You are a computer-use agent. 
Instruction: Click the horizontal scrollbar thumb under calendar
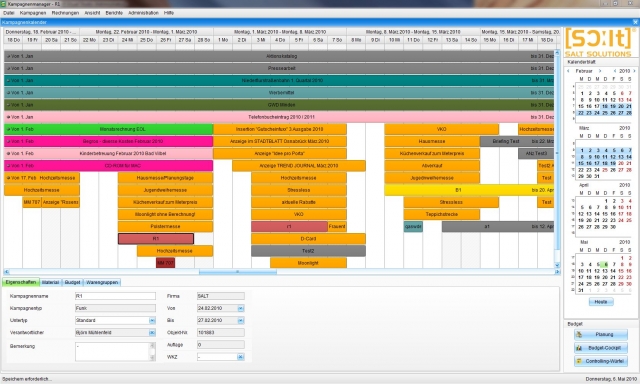click(238, 272)
